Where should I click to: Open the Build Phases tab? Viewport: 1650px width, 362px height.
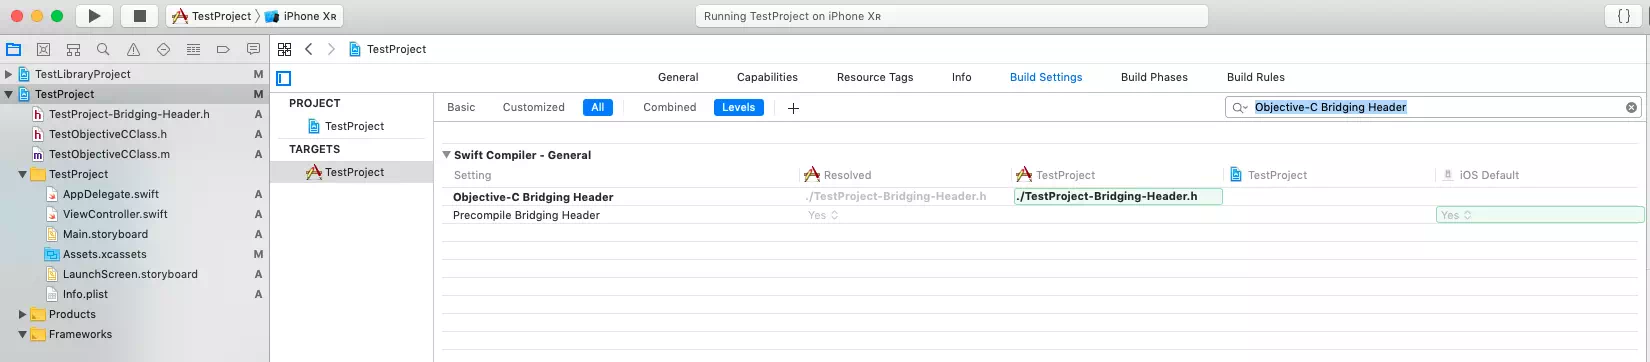pyautogui.click(x=1154, y=77)
